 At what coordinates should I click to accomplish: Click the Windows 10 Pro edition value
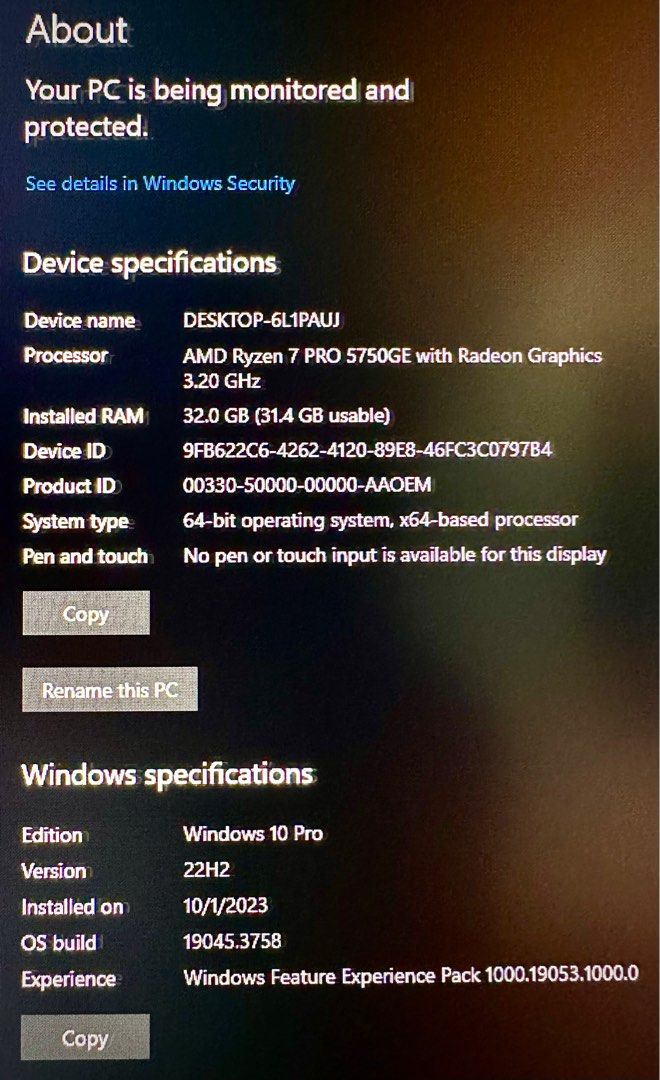pyautogui.click(x=253, y=833)
